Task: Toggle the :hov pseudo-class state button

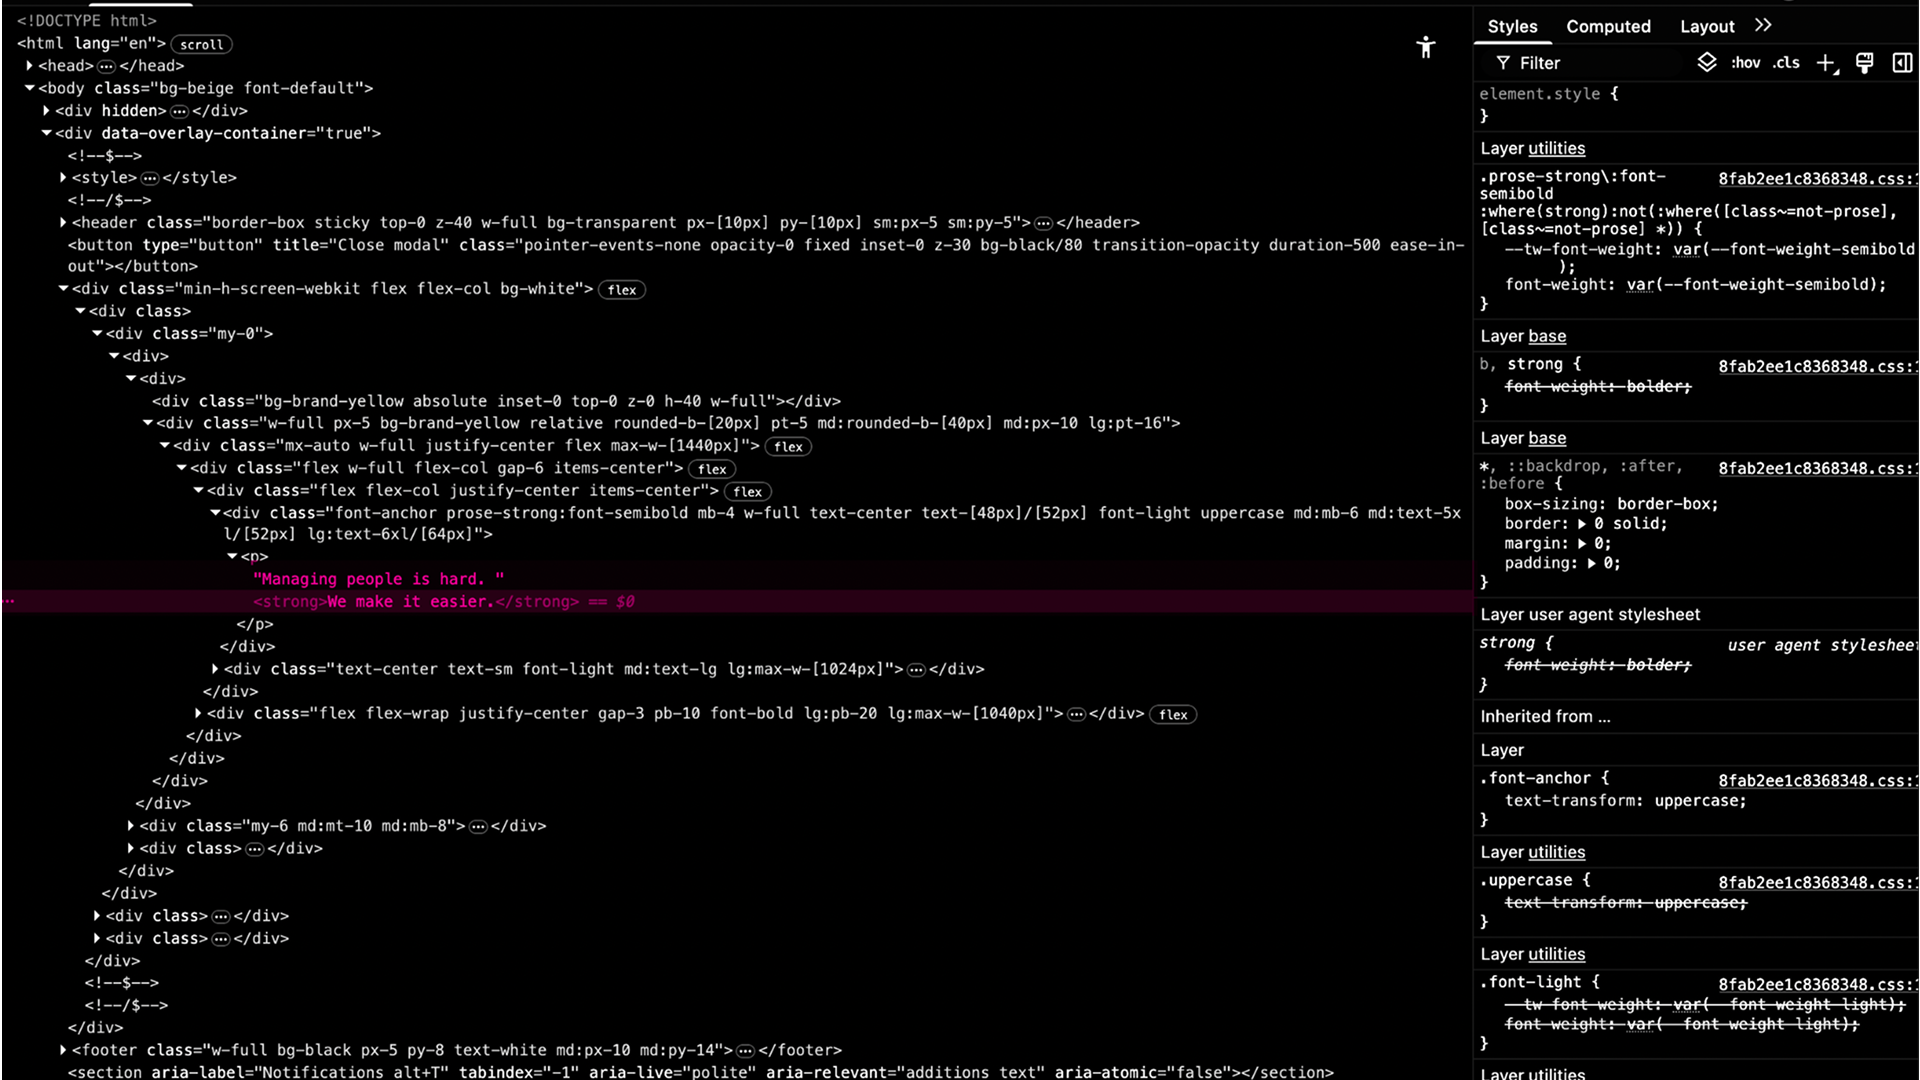Action: 1746,62
